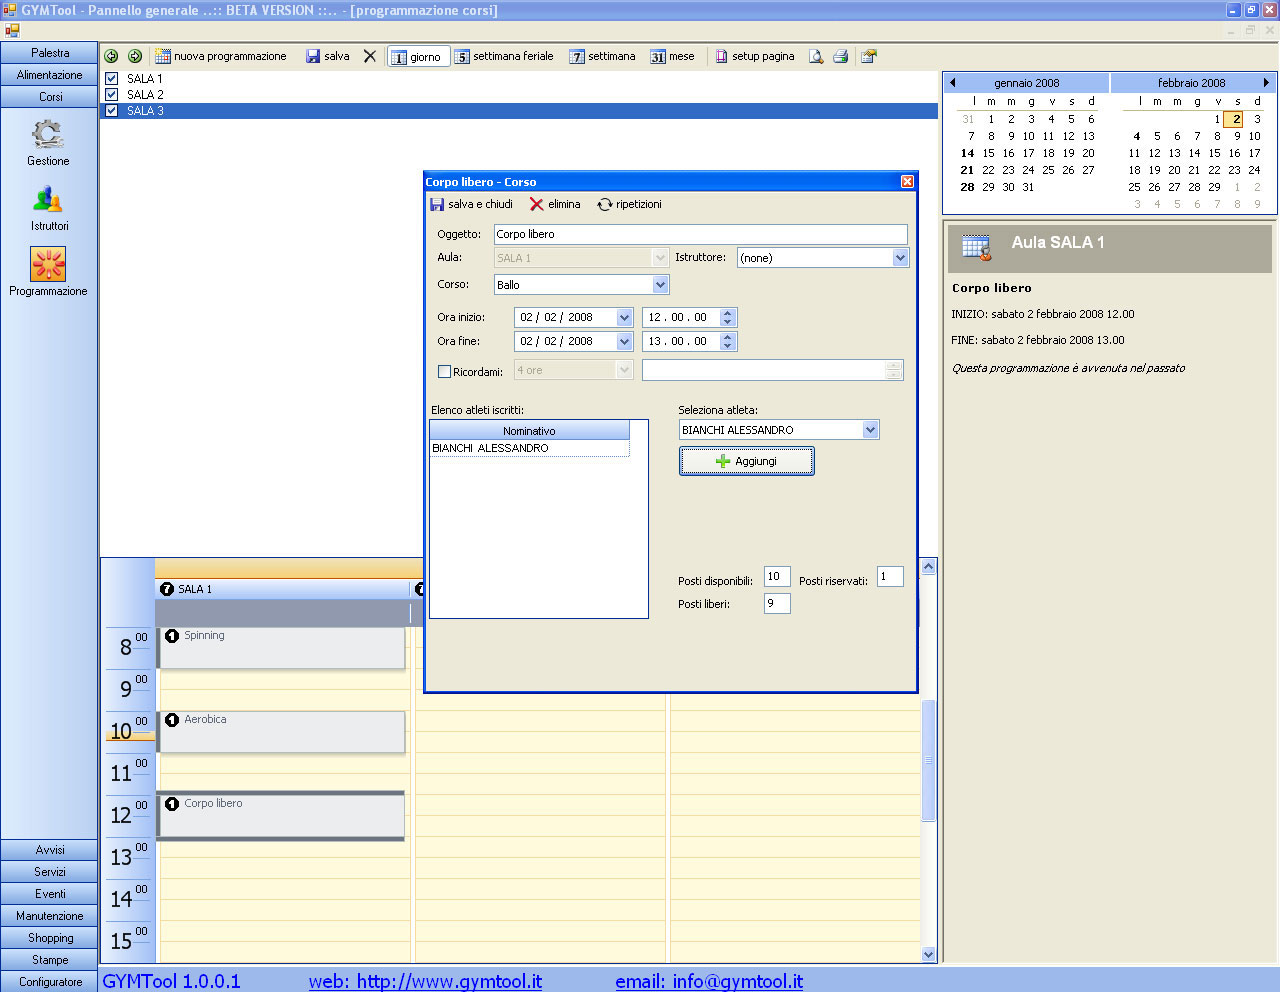This screenshot has width=1280, height=992.
Task: Open the Alimentazione sidebar section
Action: 49,75
